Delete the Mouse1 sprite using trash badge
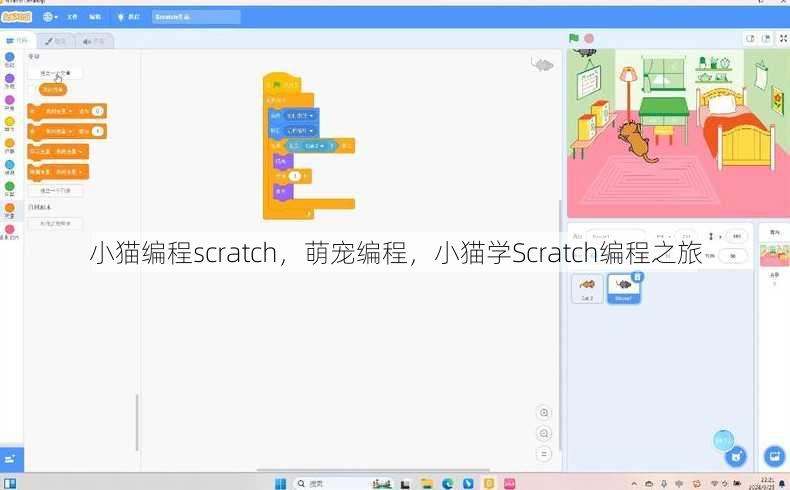Image resolution: width=790 pixels, height=490 pixels. (x=637, y=276)
